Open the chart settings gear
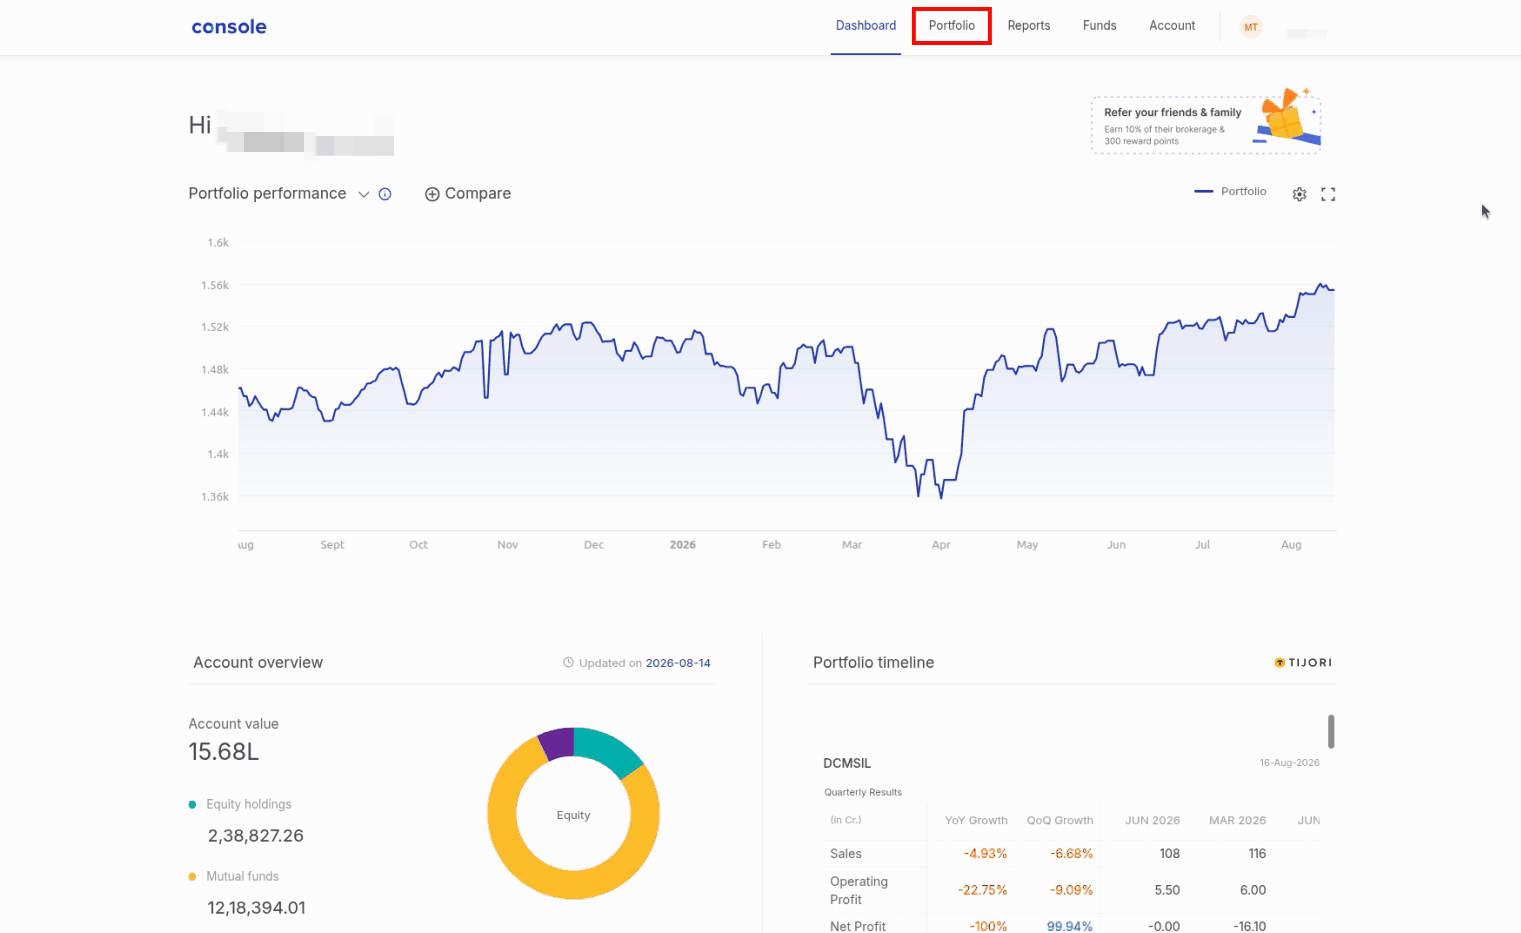 [x=1299, y=194]
